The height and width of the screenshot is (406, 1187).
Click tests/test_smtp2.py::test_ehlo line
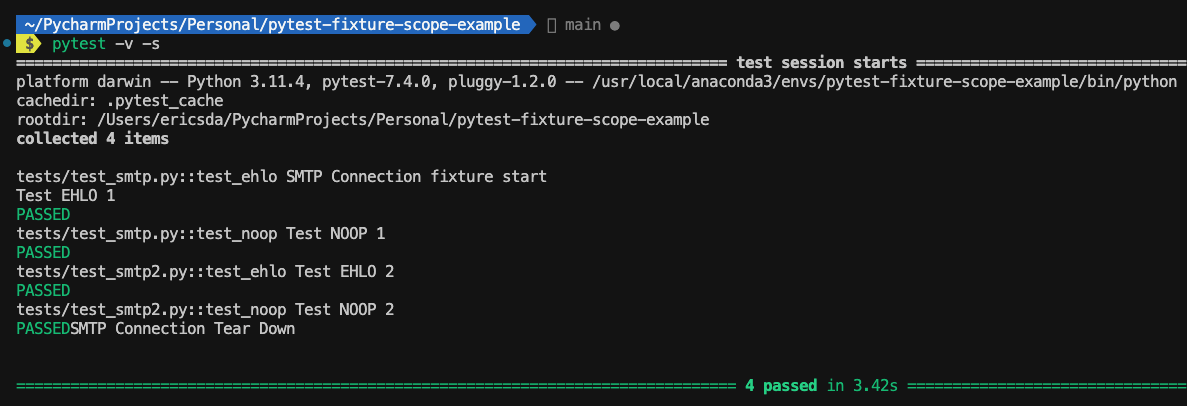(205, 271)
